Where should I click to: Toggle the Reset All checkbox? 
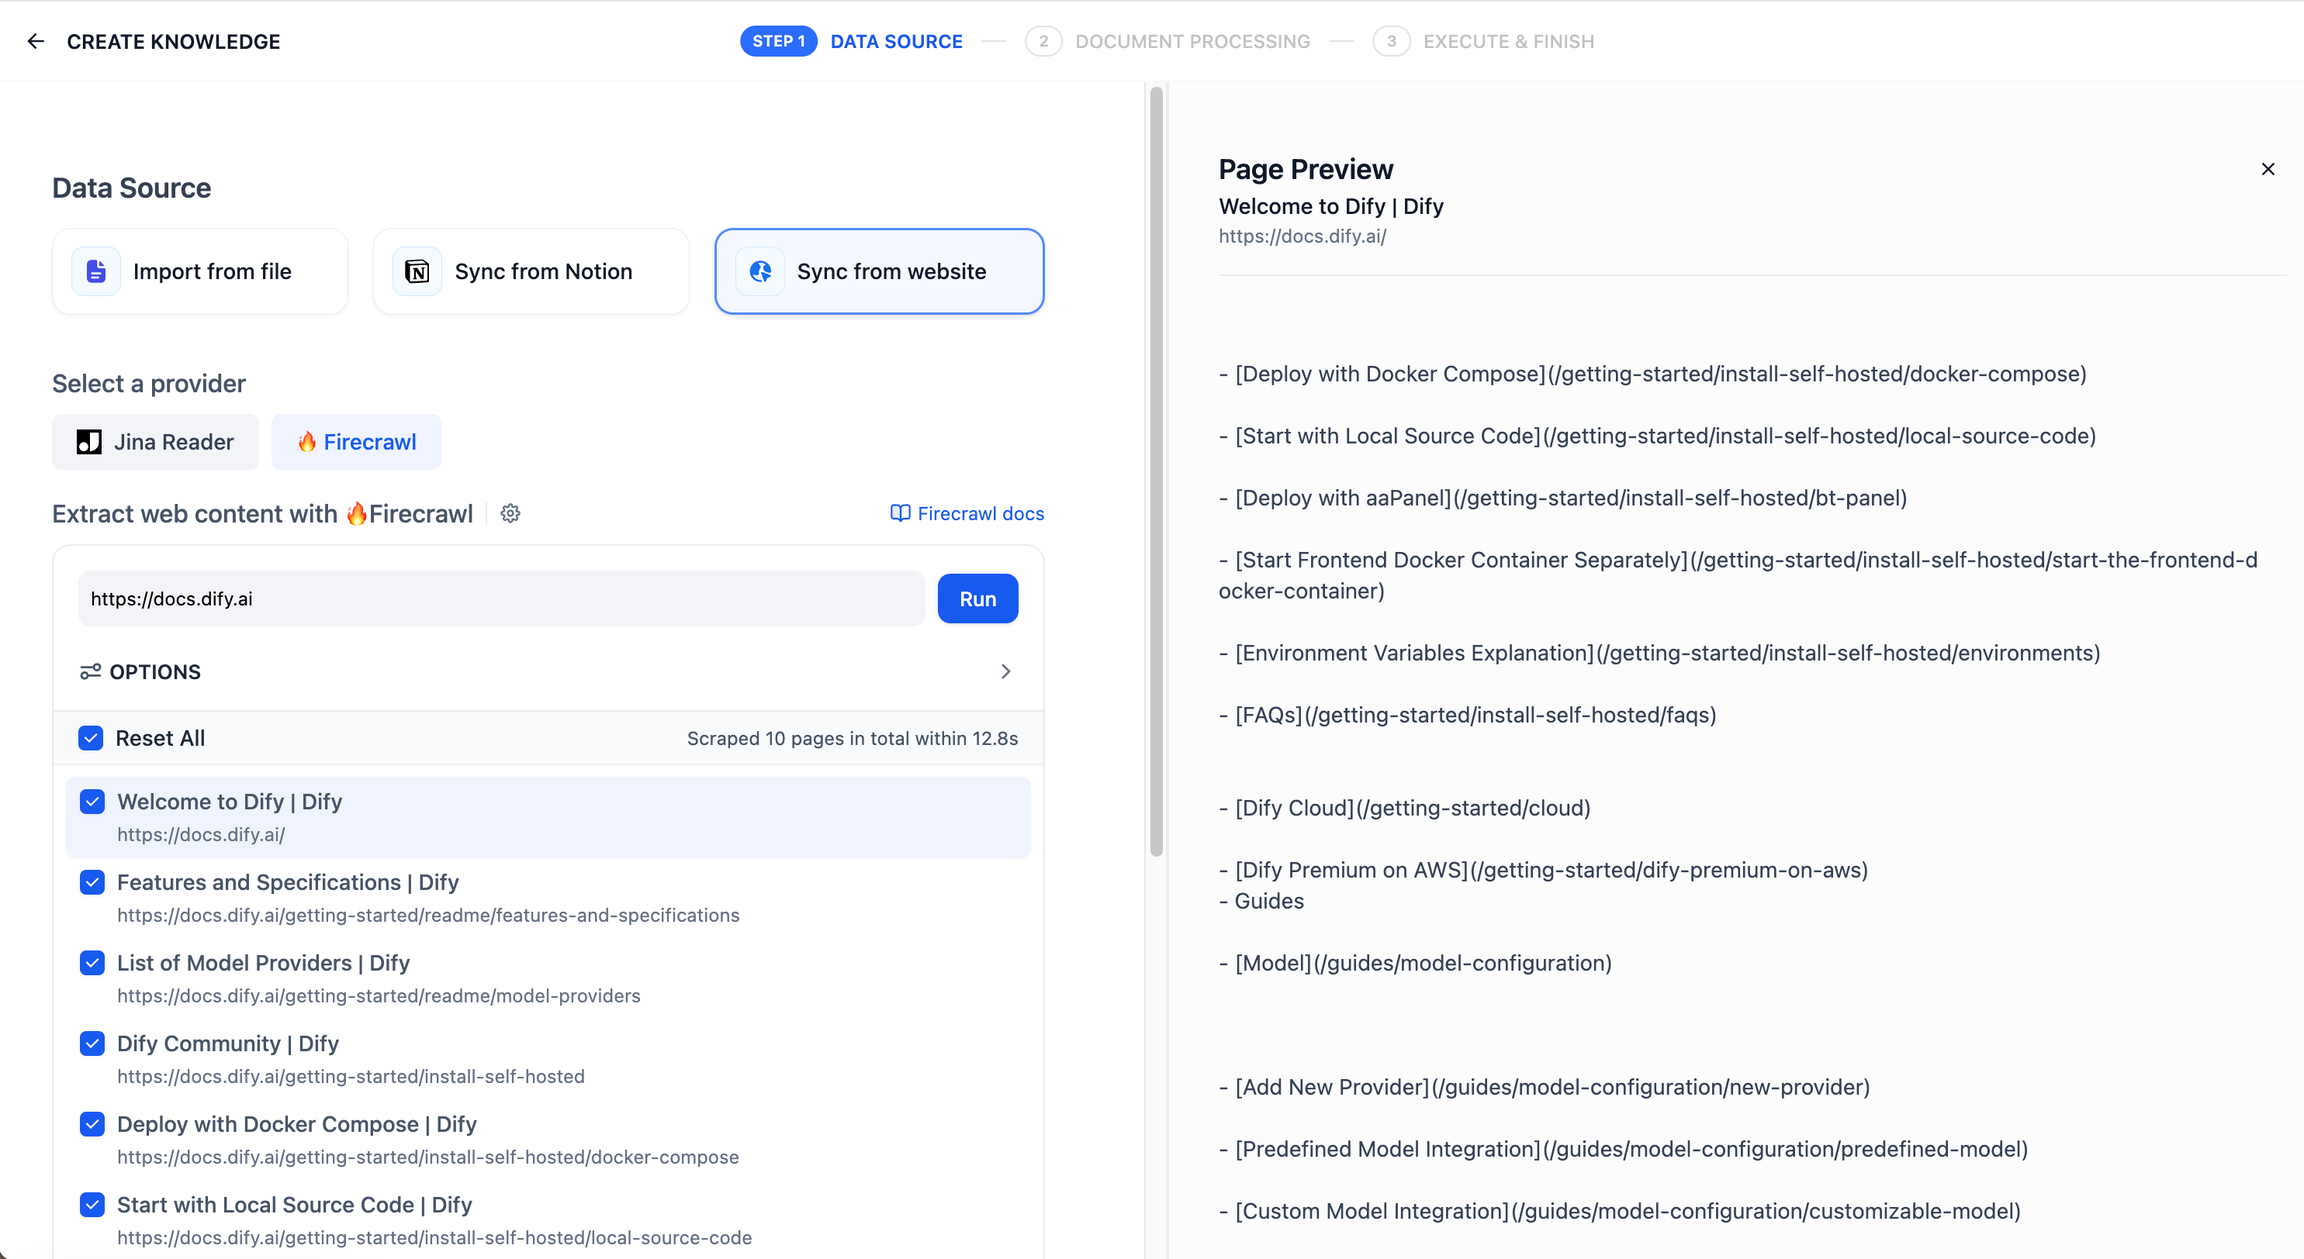(91, 736)
